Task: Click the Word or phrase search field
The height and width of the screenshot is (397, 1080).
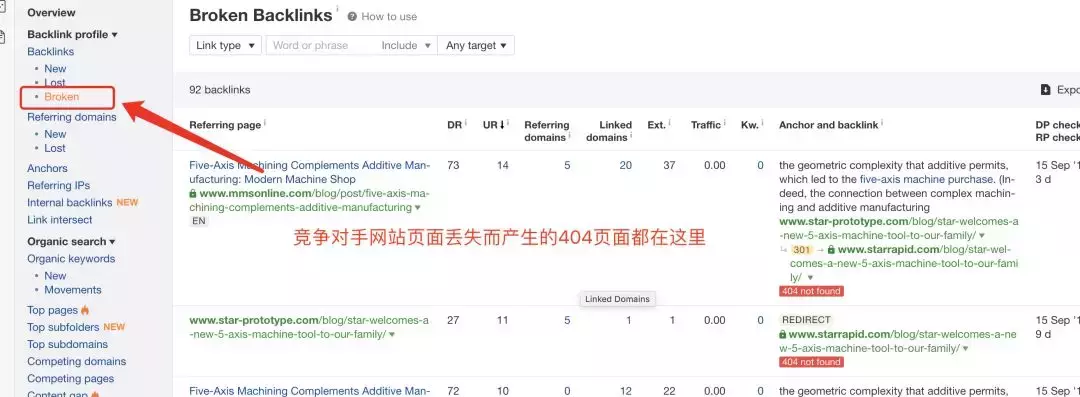Action: tap(320, 45)
